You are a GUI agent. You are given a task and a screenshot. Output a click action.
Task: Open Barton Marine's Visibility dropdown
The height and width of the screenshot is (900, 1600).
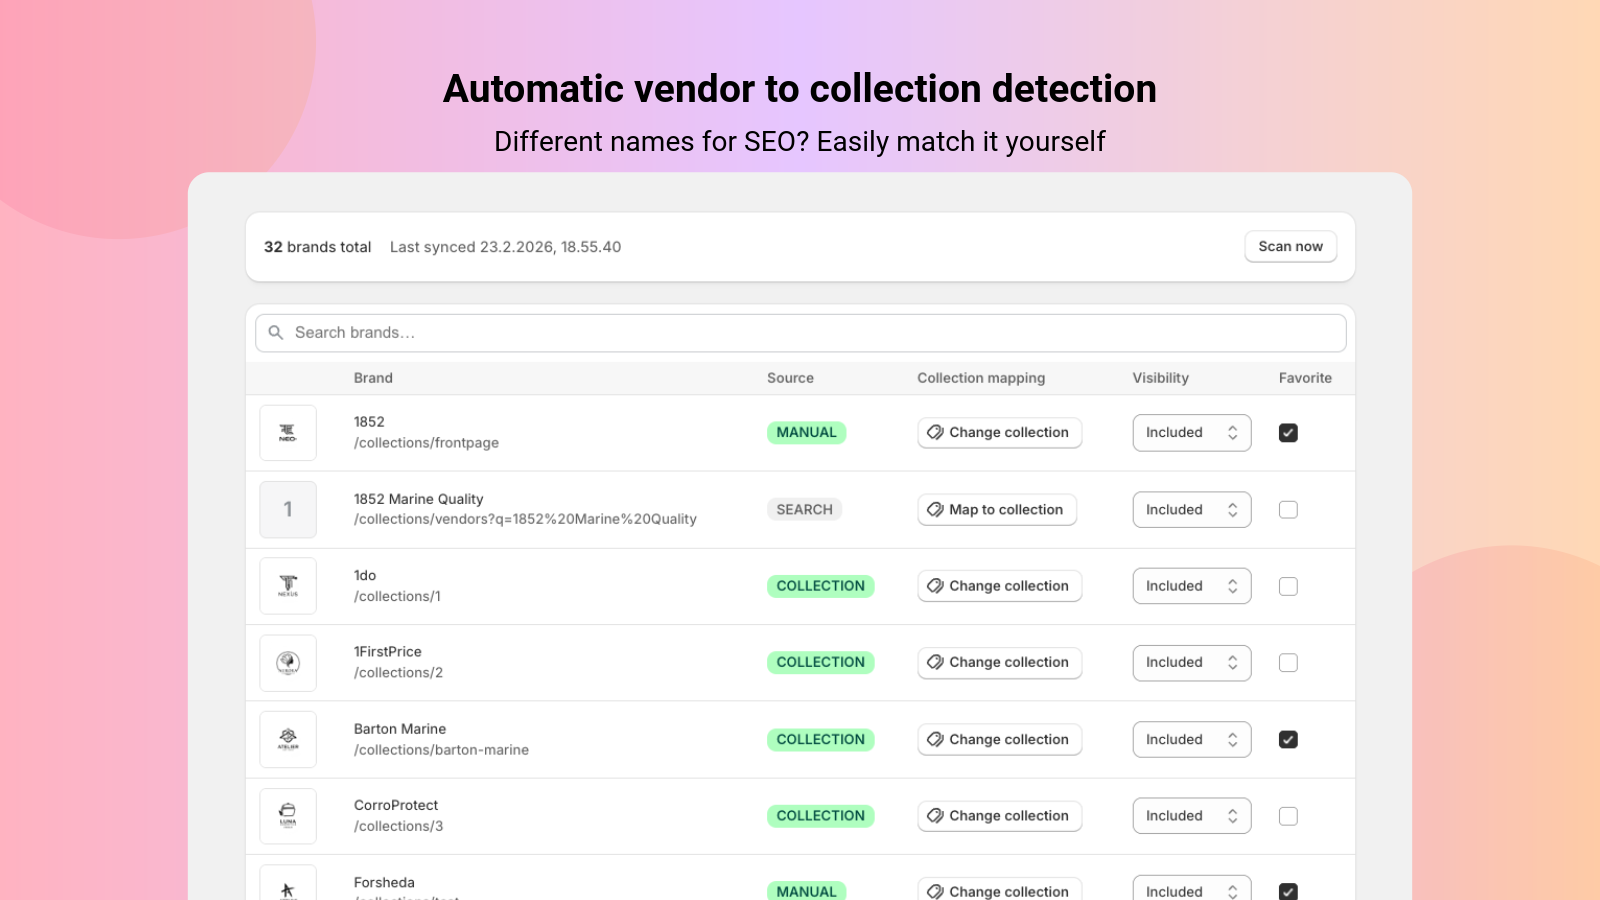(x=1192, y=740)
